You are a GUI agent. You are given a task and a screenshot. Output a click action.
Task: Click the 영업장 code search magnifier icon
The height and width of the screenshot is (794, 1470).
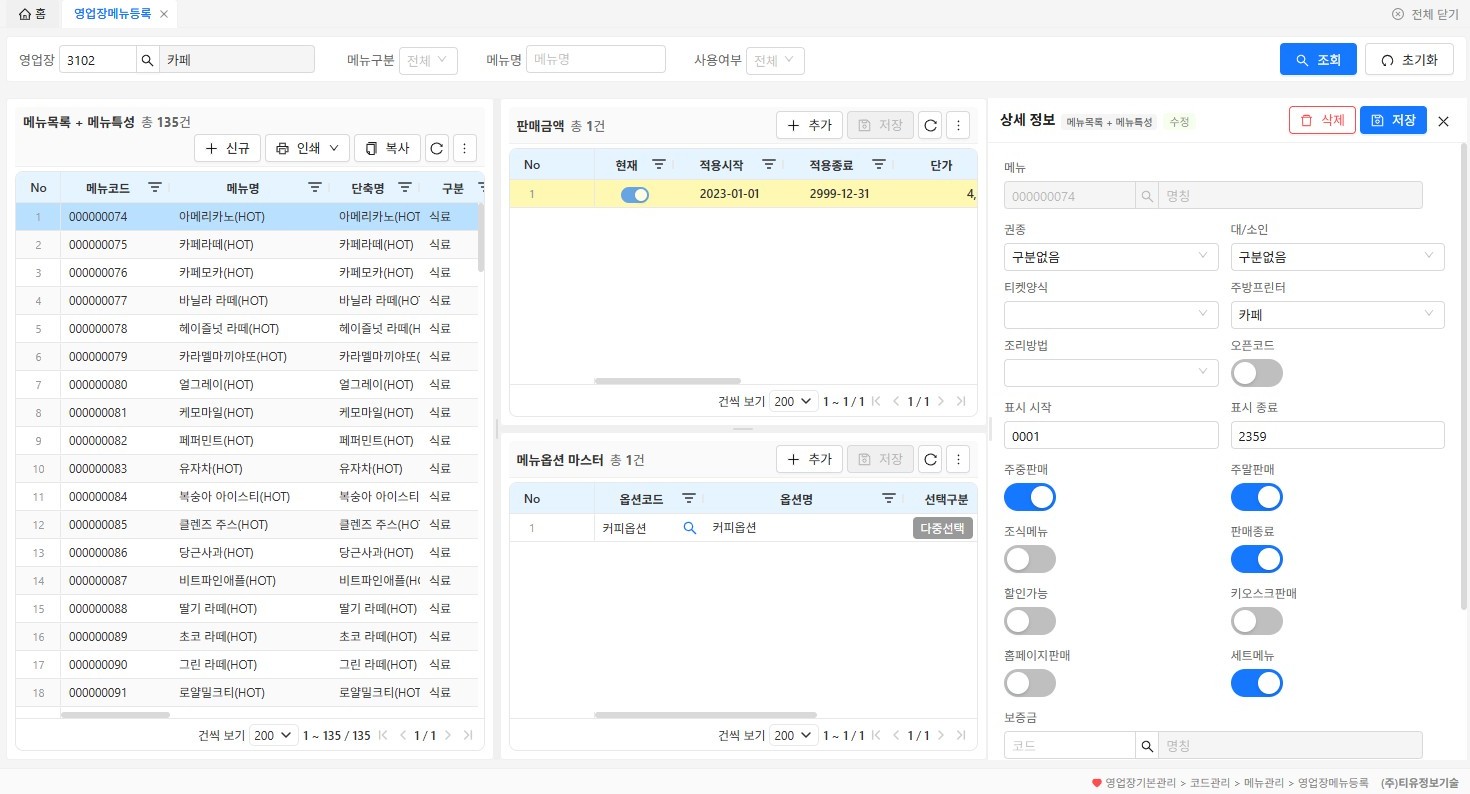(147, 59)
